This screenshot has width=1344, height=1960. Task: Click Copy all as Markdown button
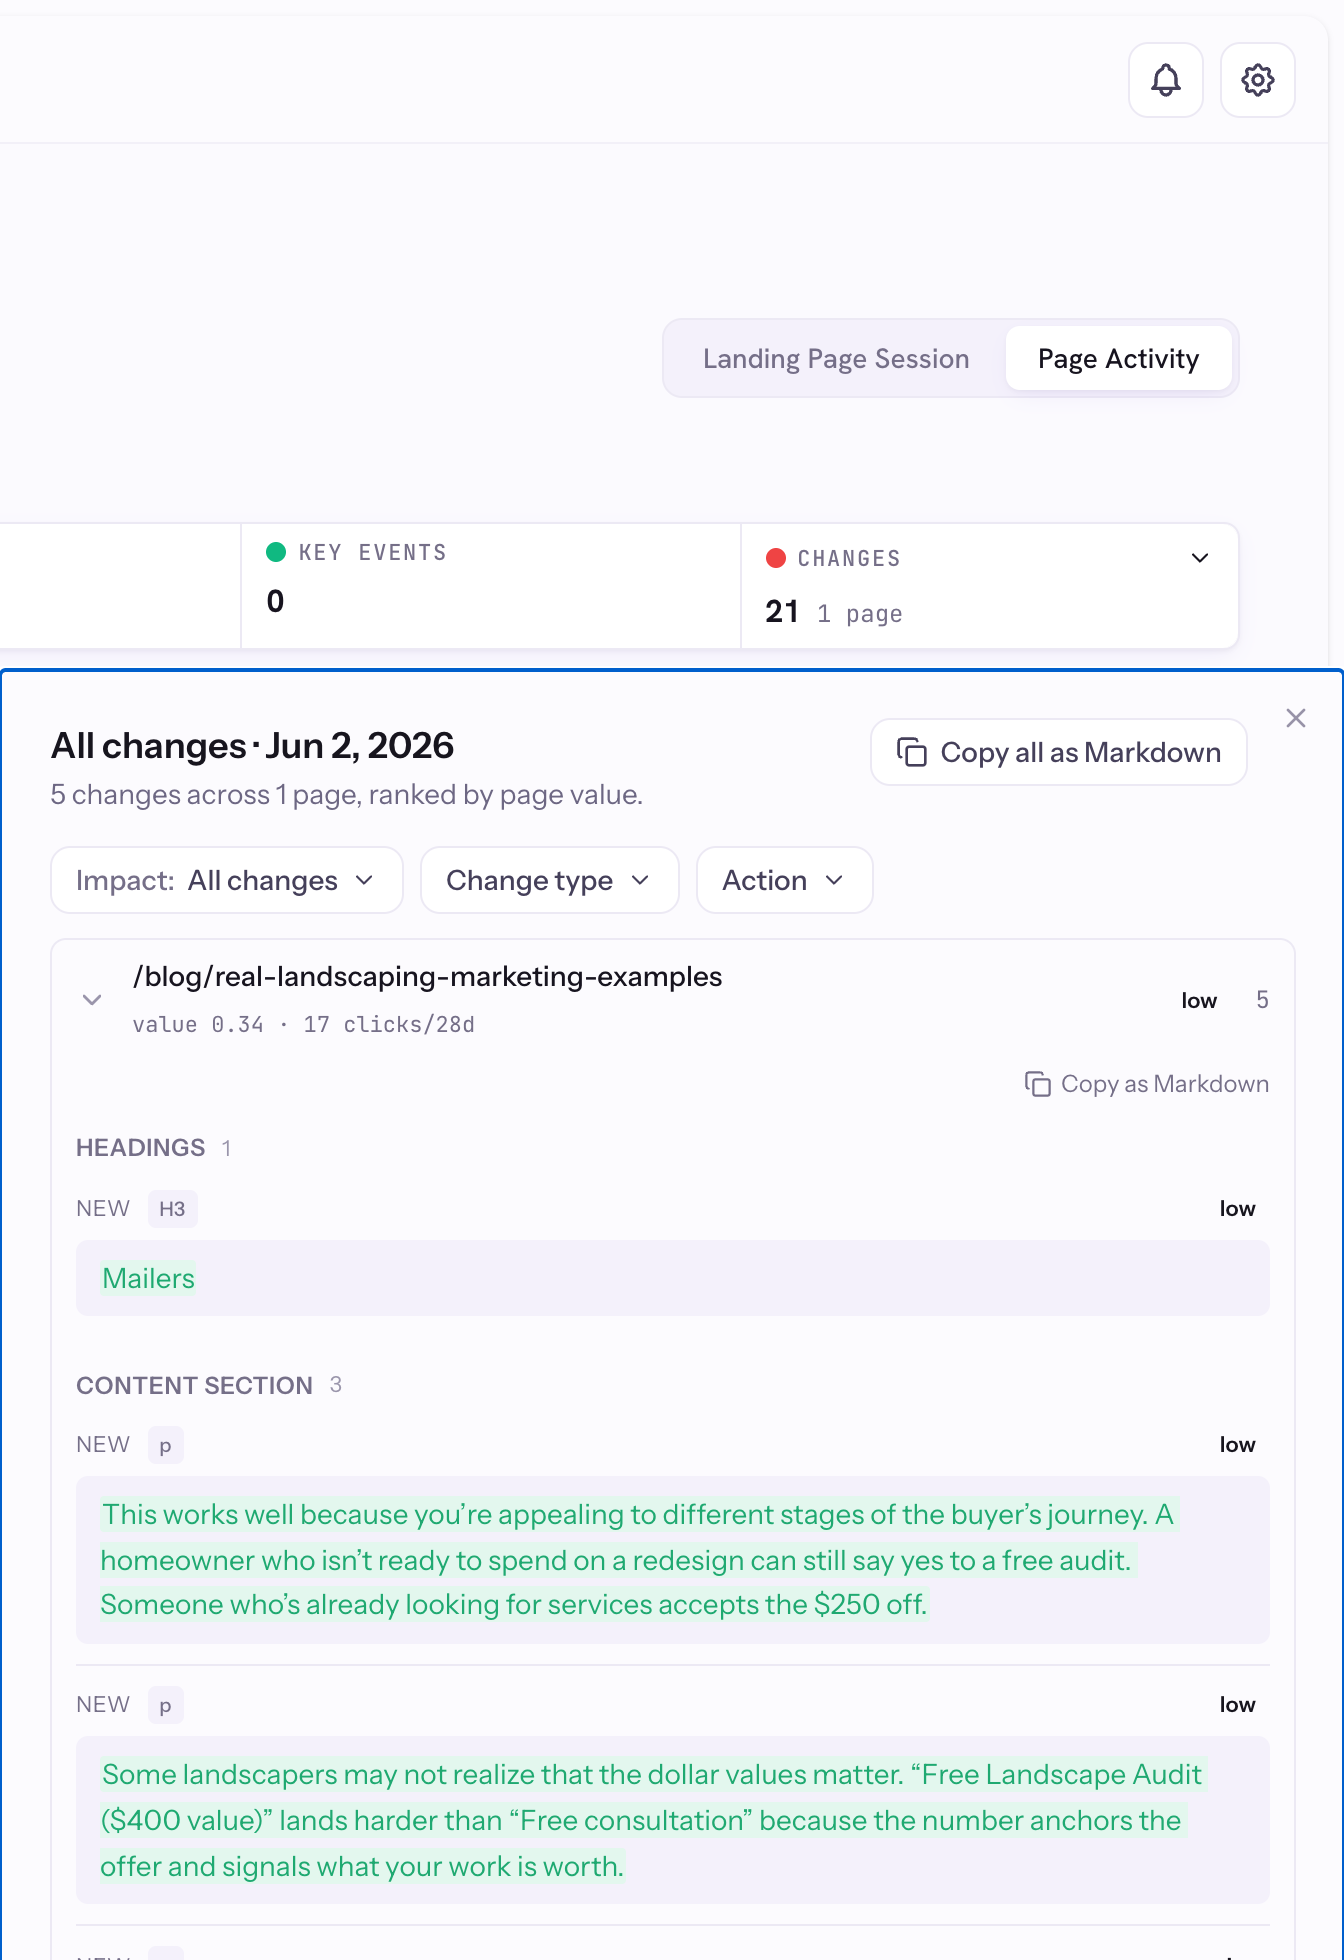coord(1059,752)
